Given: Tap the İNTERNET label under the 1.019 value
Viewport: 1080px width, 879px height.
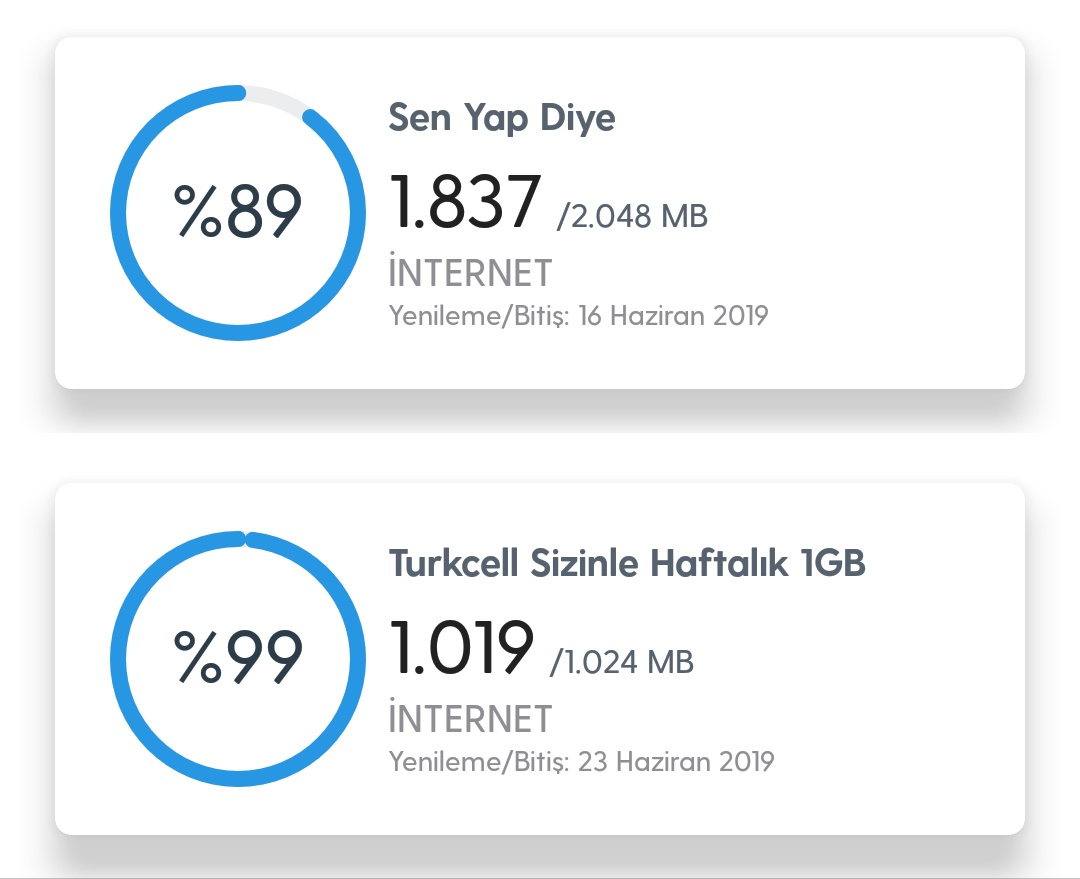Looking at the screenshot, I should (x=470, y=719).
